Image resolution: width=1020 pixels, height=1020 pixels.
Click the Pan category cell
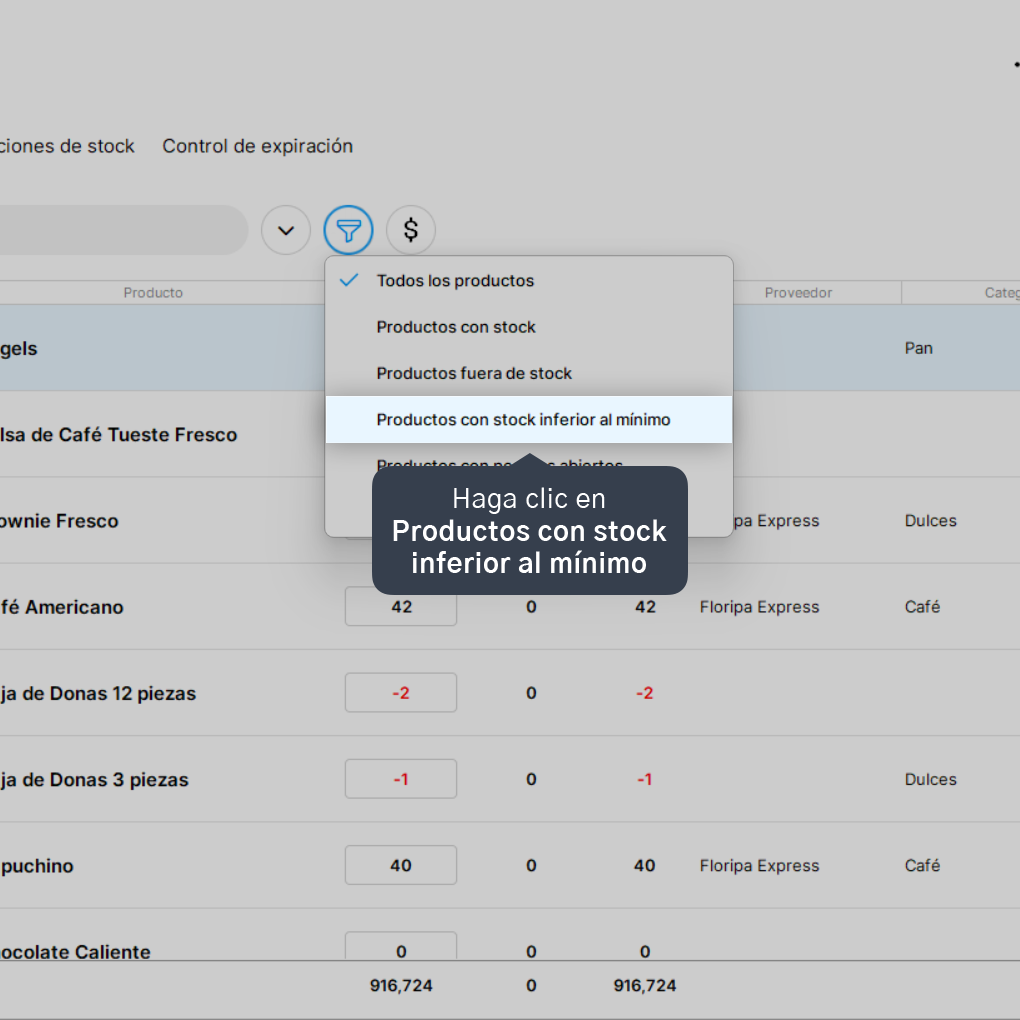pyautogui.click(x=919, y=348)
